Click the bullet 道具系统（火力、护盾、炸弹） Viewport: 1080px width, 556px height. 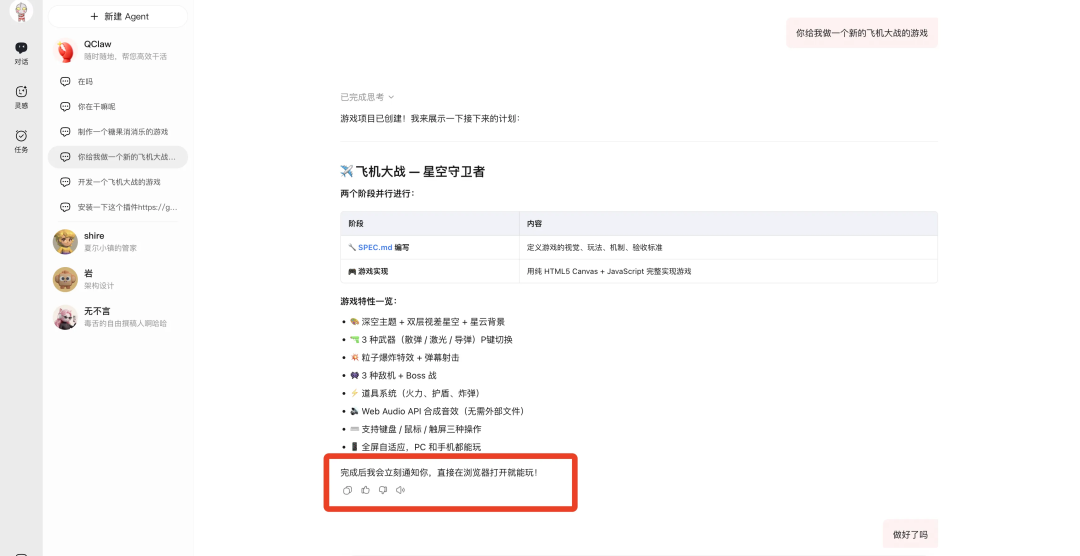(x=415, y=393)
